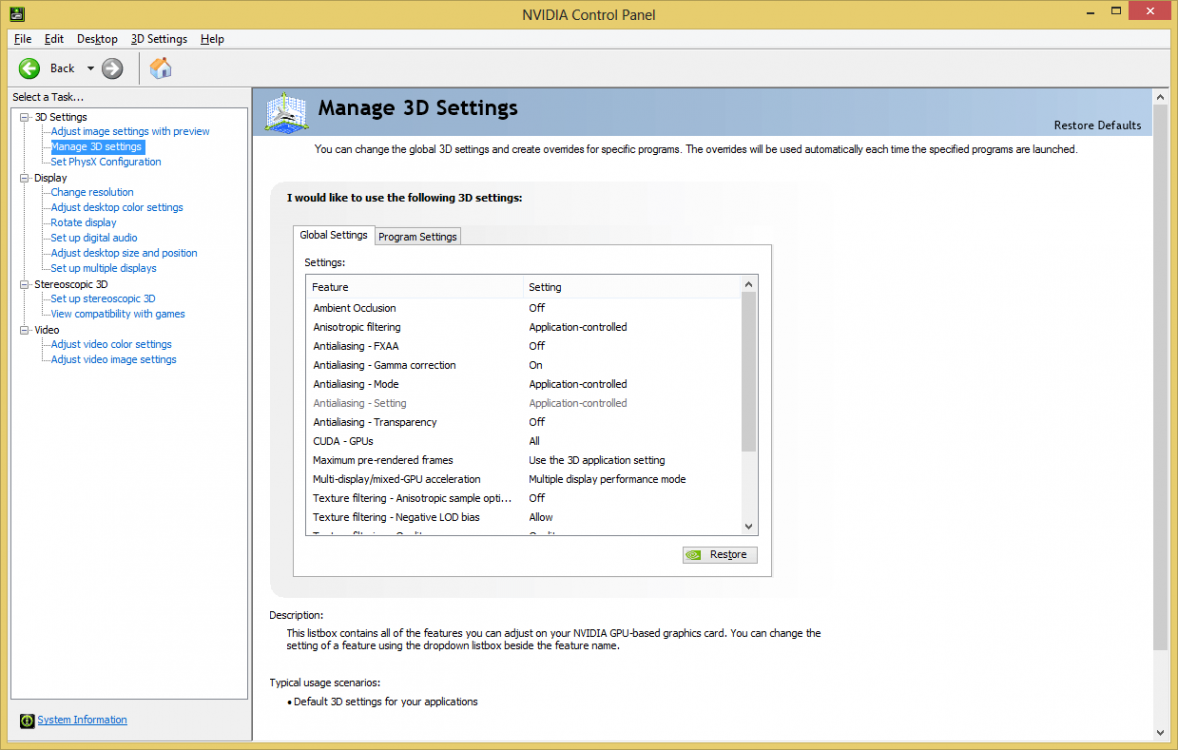Screen dimensions: 1178x750
Task: Open Rotate display task
Action: click(83, 222)
